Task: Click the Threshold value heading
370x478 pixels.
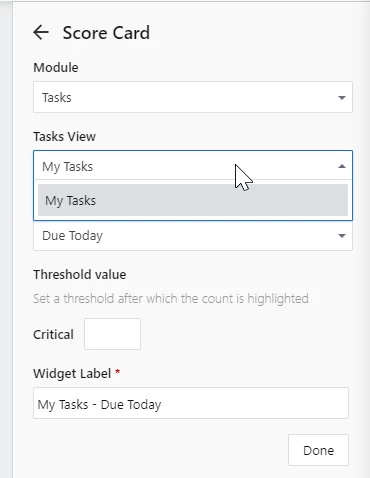Action: point(80,274)
